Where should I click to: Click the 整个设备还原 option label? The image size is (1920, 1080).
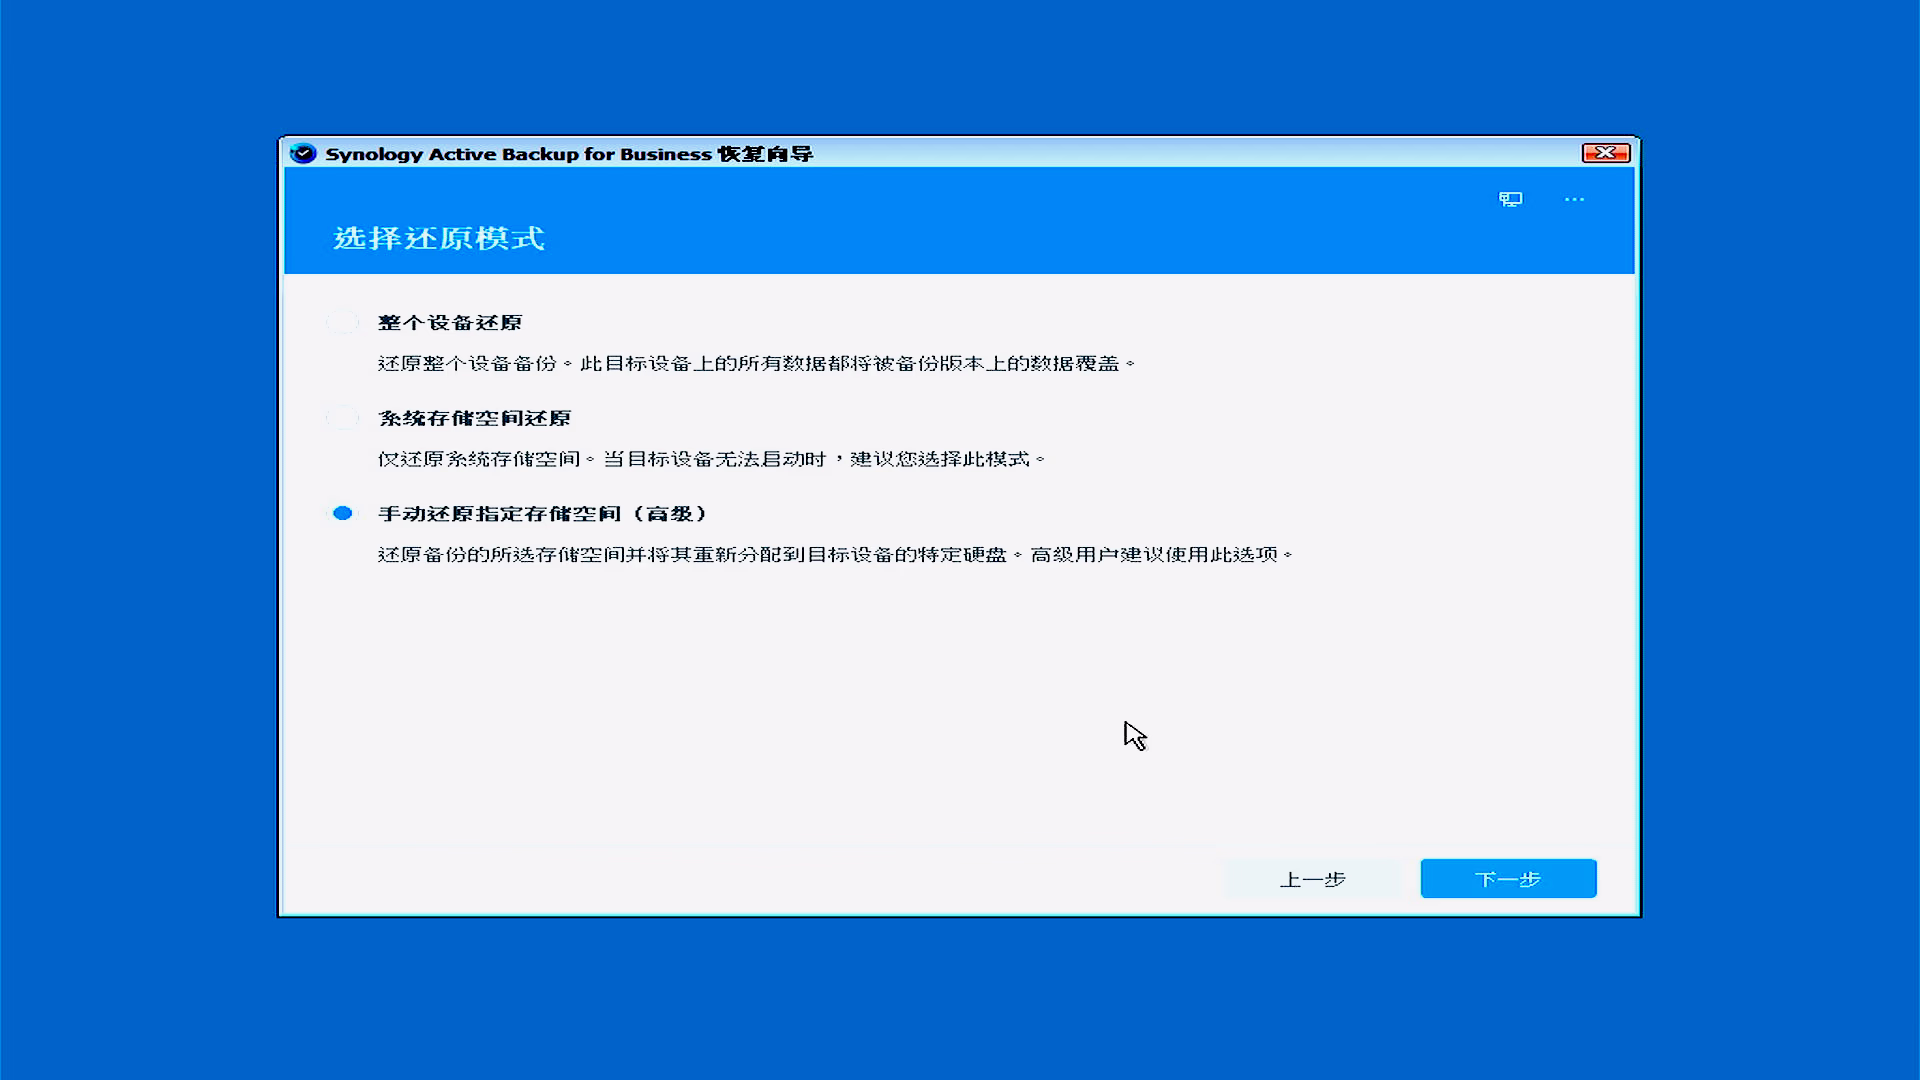point(450,322)
